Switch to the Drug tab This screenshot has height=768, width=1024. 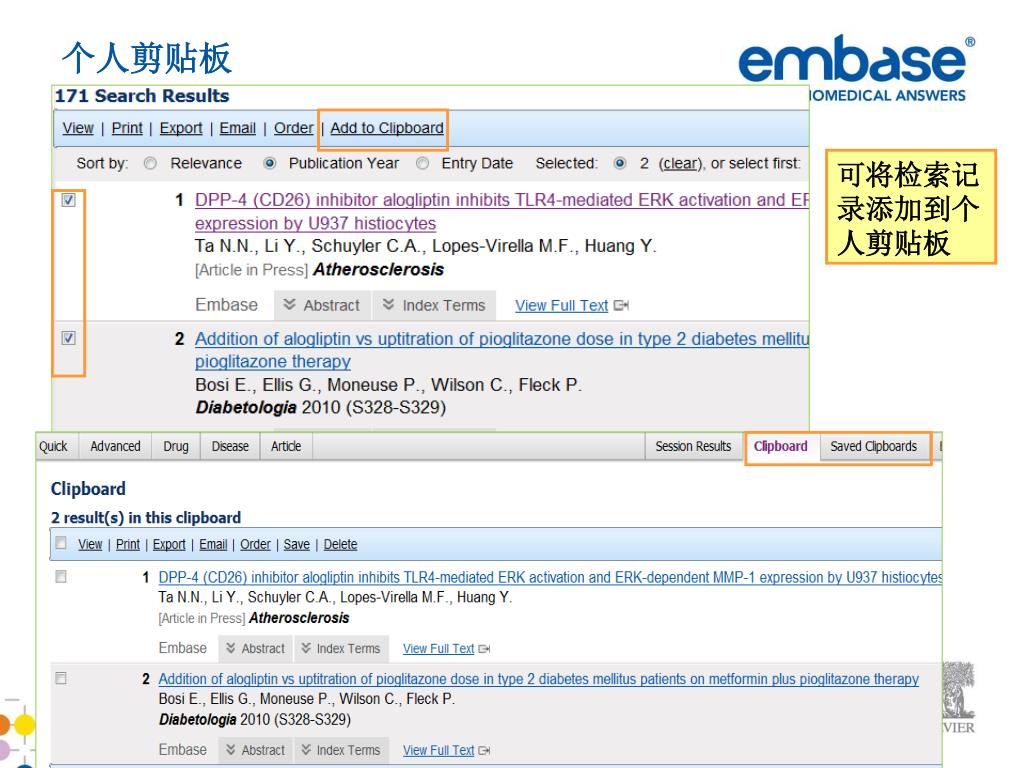point(176,446)
